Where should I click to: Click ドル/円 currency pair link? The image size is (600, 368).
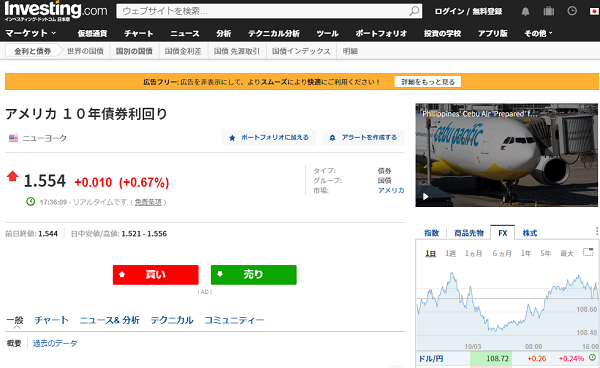pyautogui.click(x=431, y=358)
